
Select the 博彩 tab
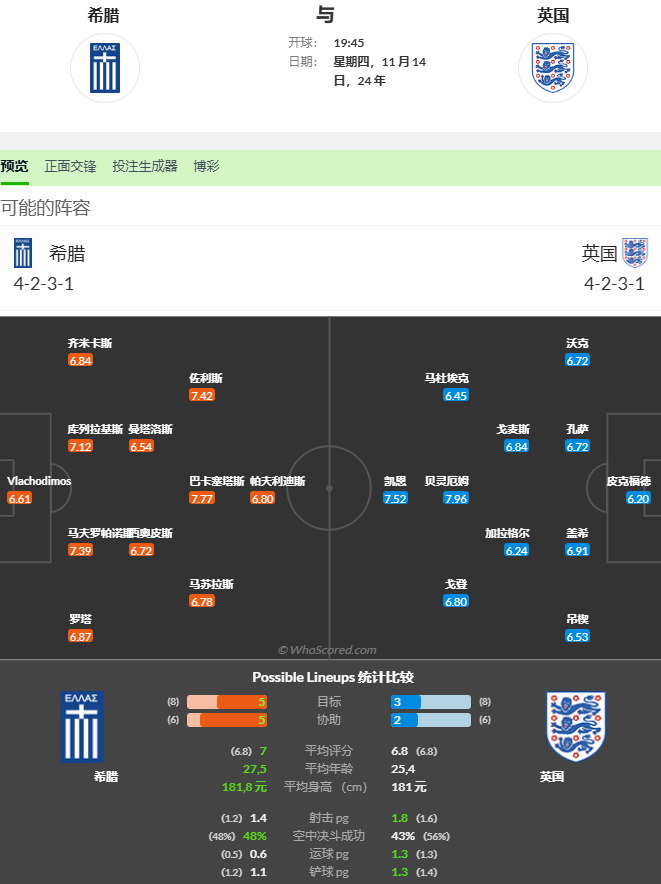click(x=206, y=167)
